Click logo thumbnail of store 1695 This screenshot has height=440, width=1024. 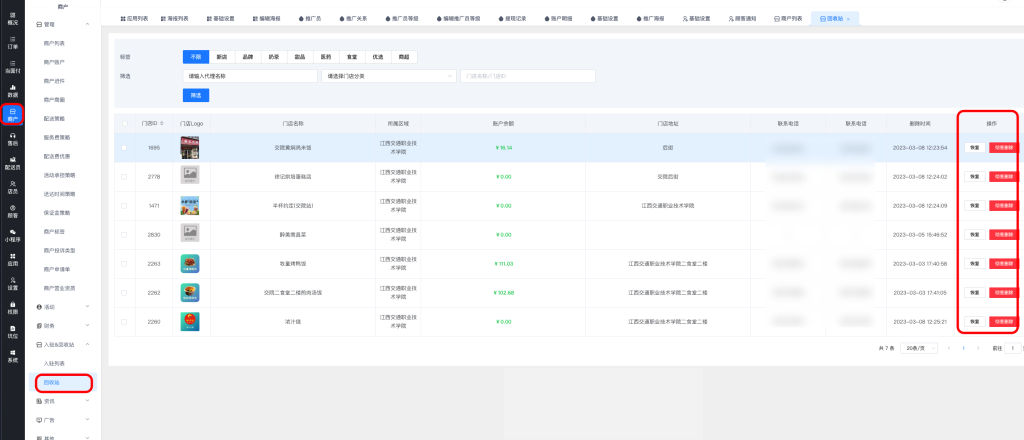click(189, 147)
